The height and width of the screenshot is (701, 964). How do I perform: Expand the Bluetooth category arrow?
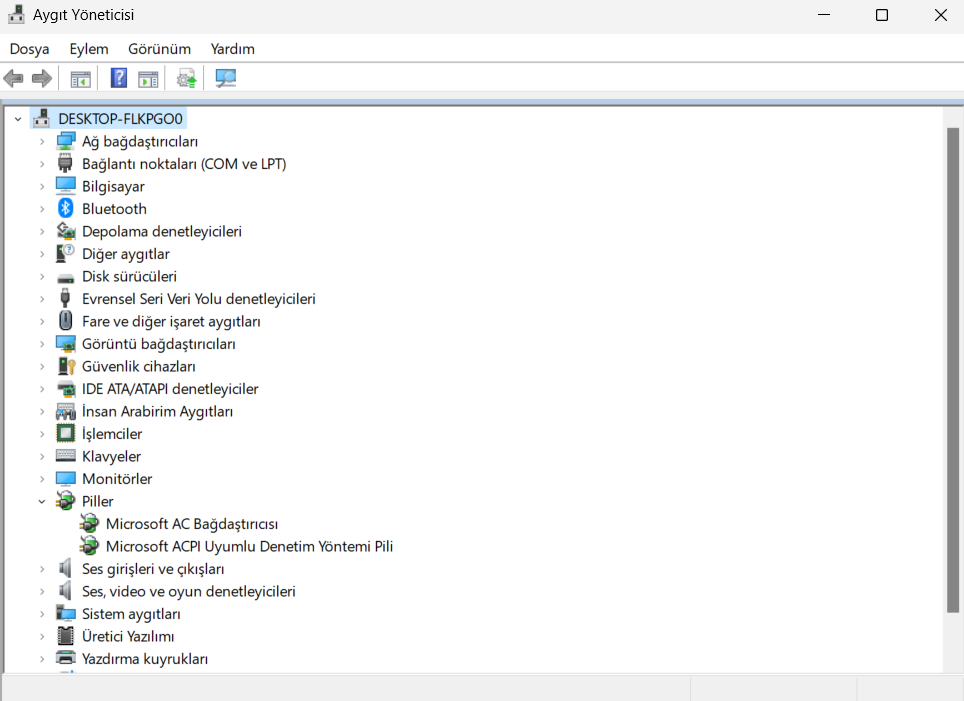[x=42, y=209]
